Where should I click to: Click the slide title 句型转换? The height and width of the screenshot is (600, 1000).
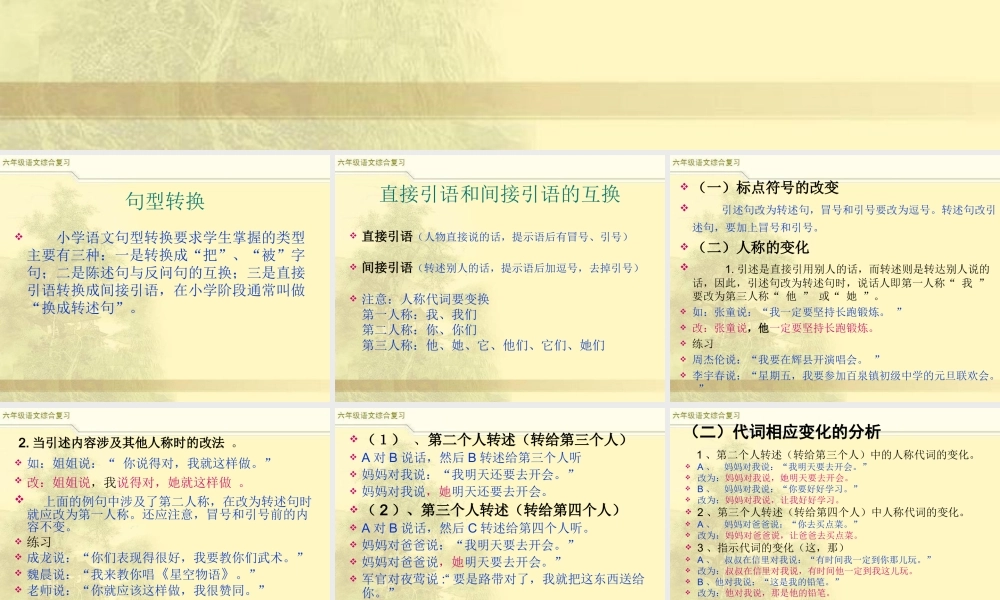pyautogui.click(x=165, y=201)
